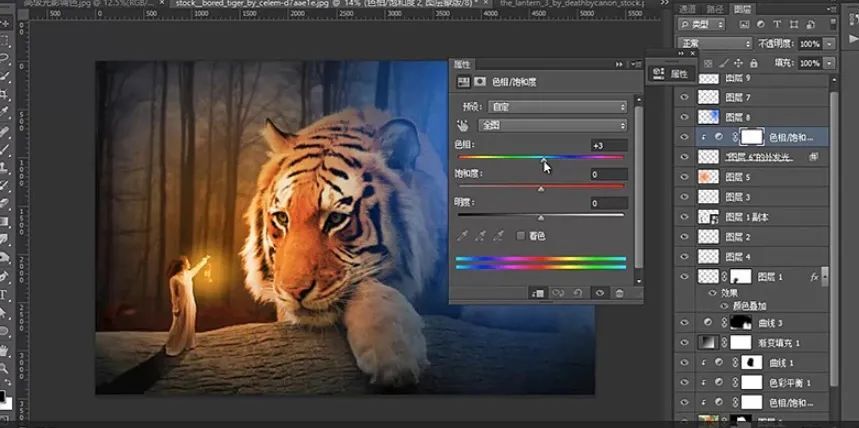Toggle visibility of 曲线 3 layer
Image resolution: width=859 pixels, height=428 pixels.
[684, 323]
